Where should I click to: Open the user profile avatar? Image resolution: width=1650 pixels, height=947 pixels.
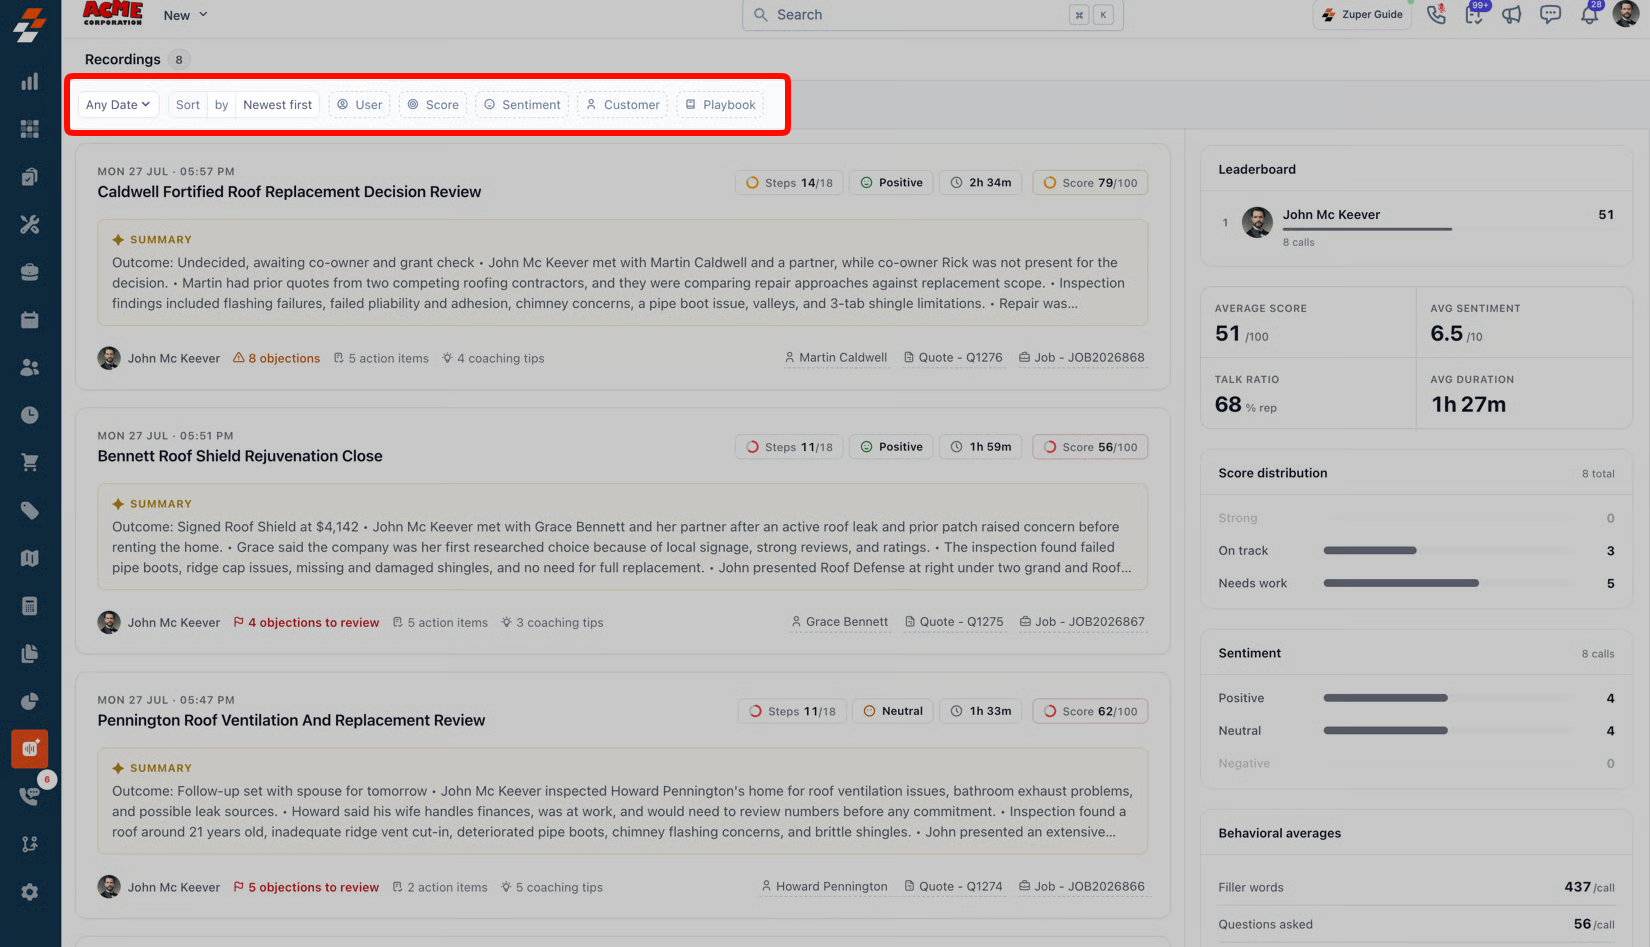1626,14
